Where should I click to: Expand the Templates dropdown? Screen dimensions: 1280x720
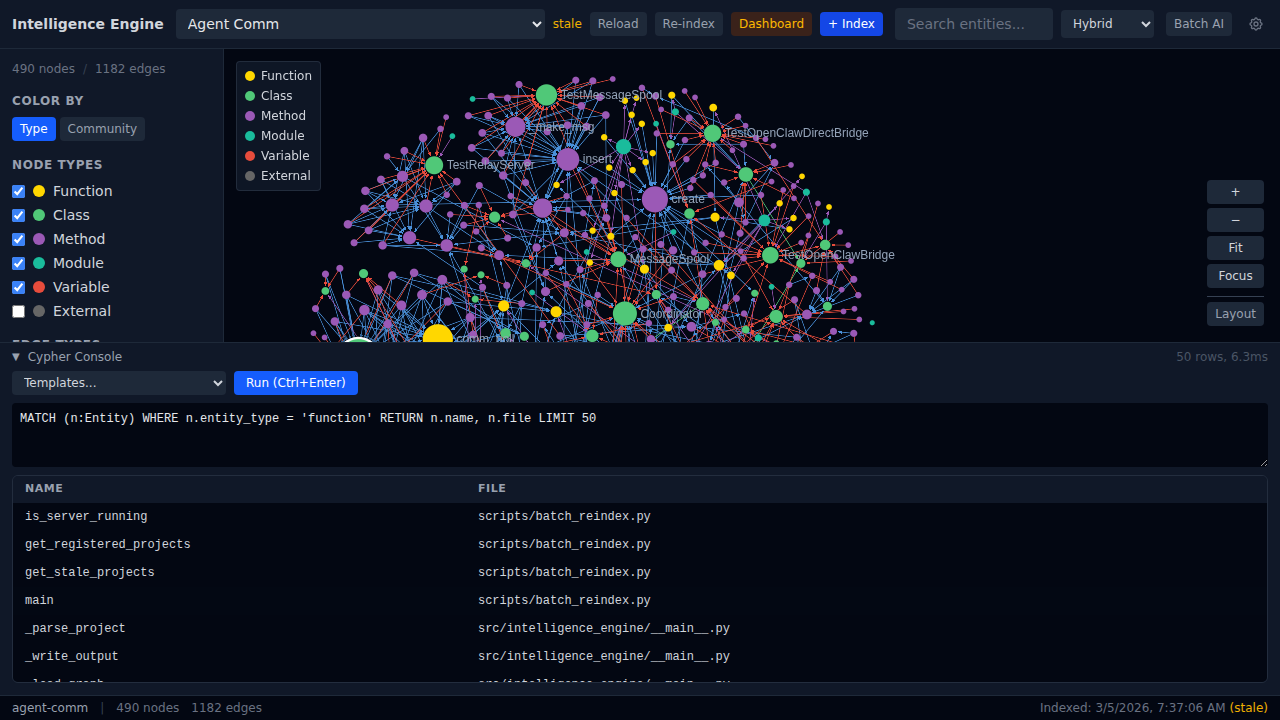[x=119, y=383]
